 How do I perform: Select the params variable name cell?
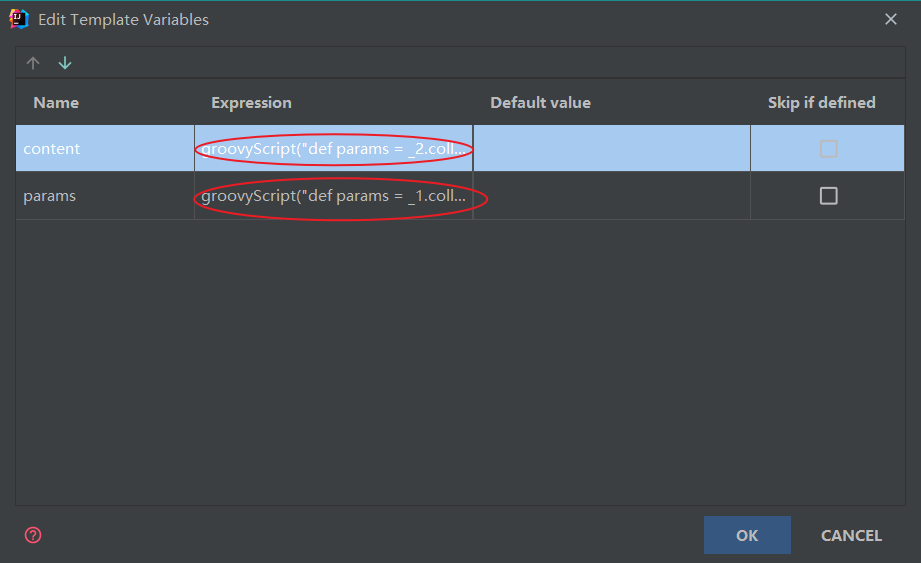coord(105,196)
